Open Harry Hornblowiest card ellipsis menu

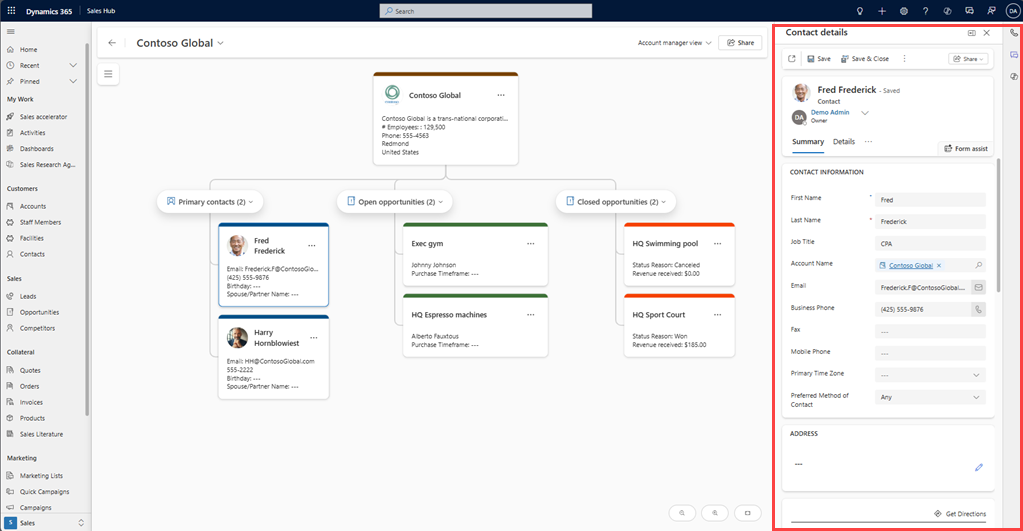pos(314,338)
